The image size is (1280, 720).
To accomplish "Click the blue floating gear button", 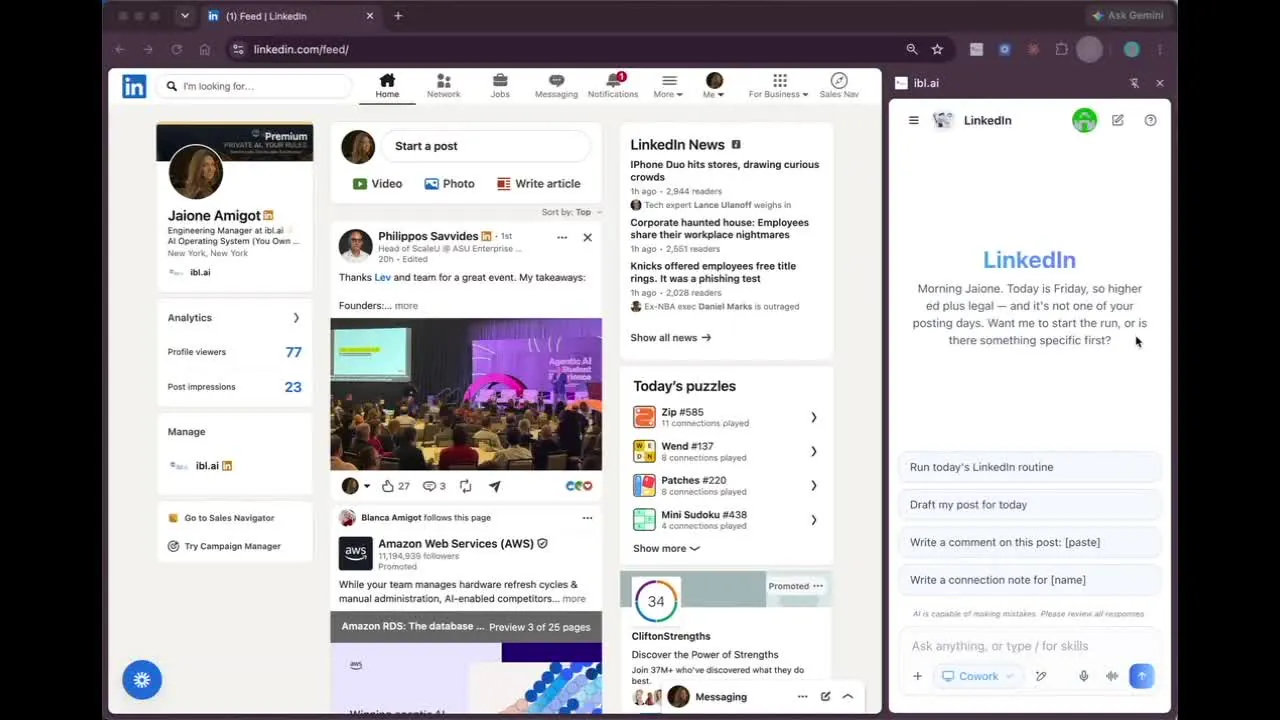I will pos(142,680).
